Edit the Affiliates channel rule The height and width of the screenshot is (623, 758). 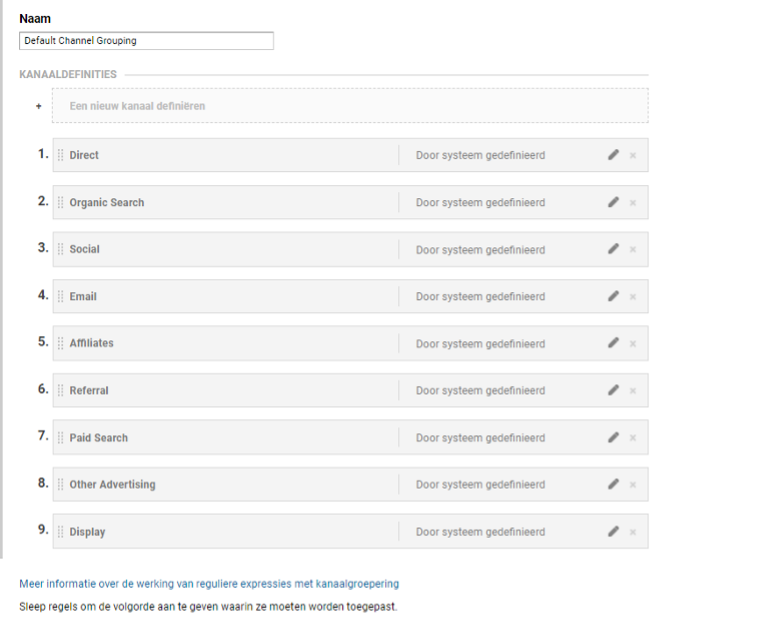(613, 343)
